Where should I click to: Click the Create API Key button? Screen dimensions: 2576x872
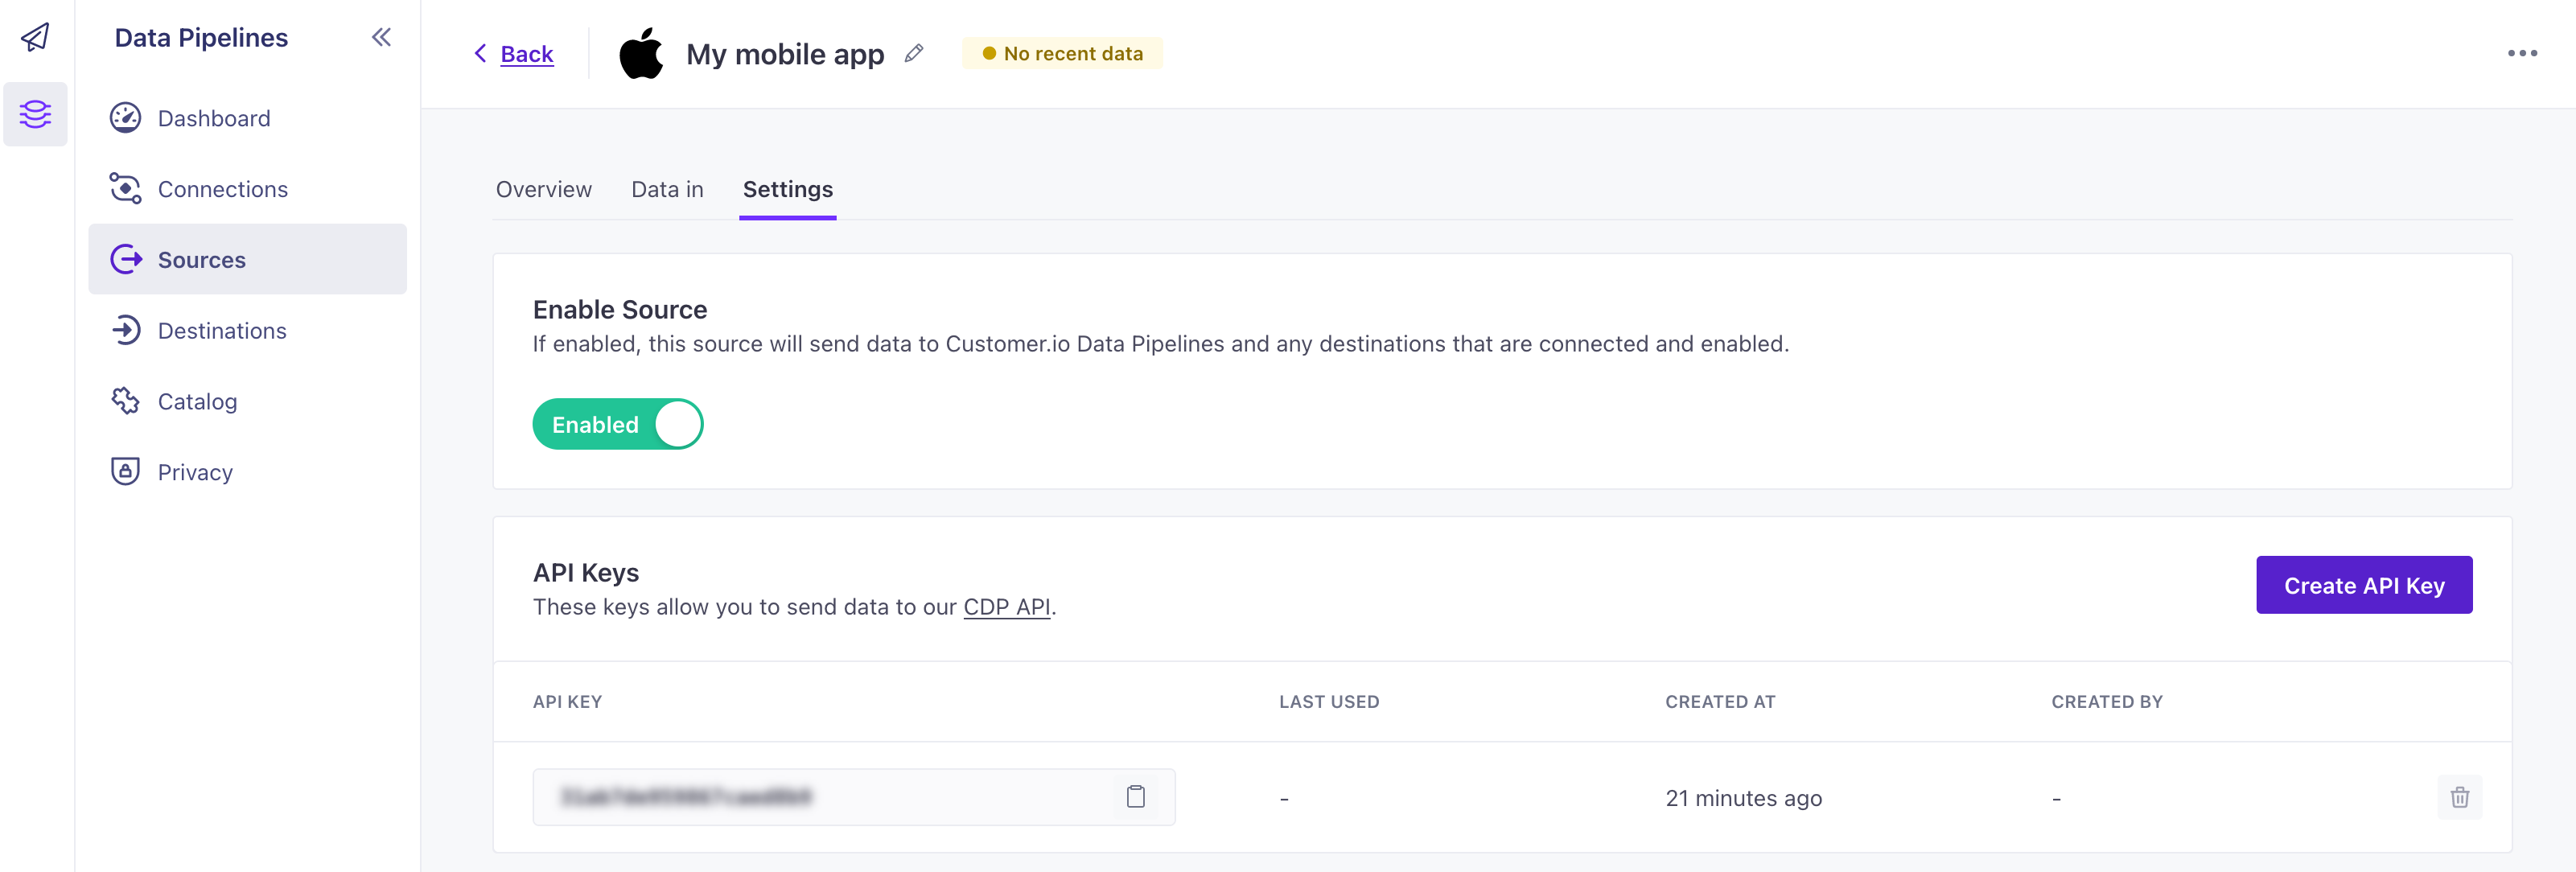pos(2364,585)
